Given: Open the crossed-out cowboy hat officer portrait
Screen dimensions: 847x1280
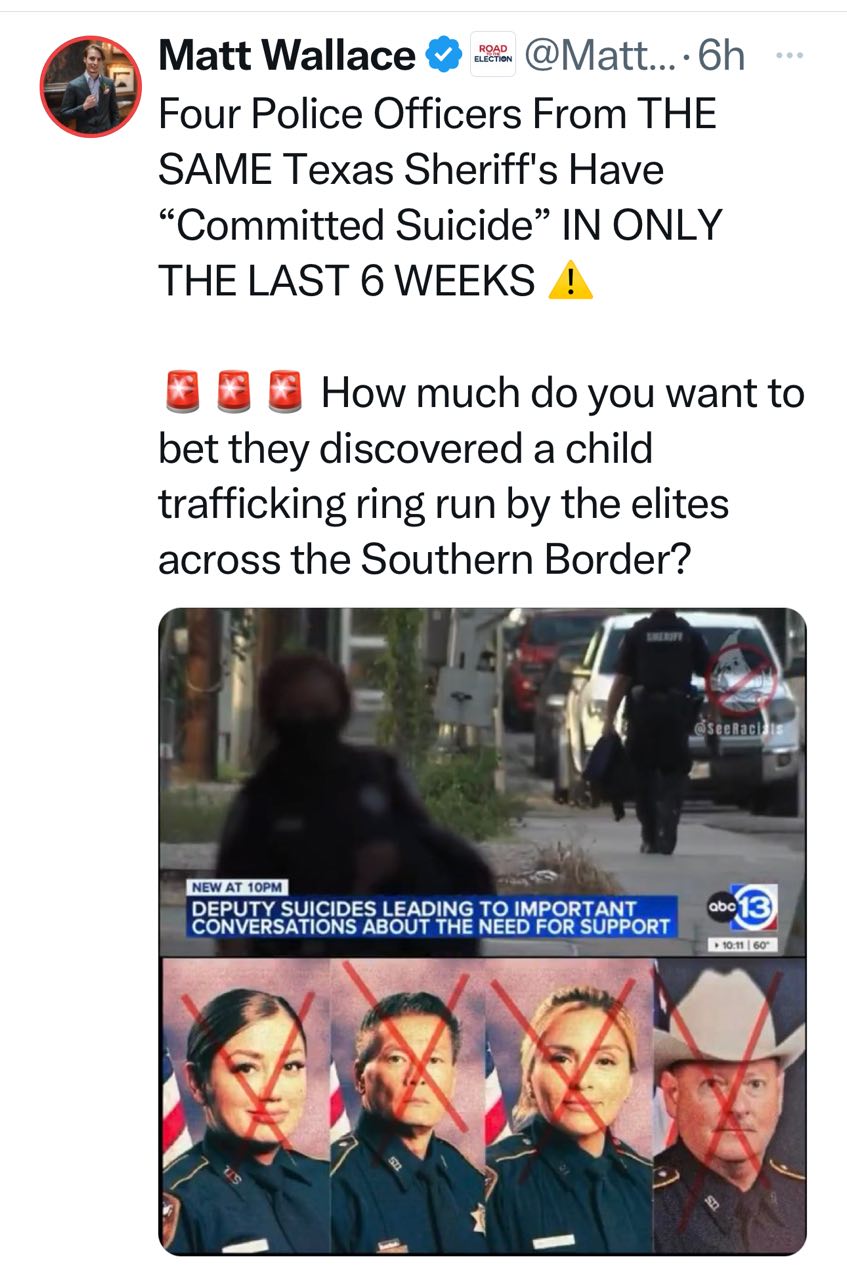Looking at the screenshot, I should coord(729,1105).
